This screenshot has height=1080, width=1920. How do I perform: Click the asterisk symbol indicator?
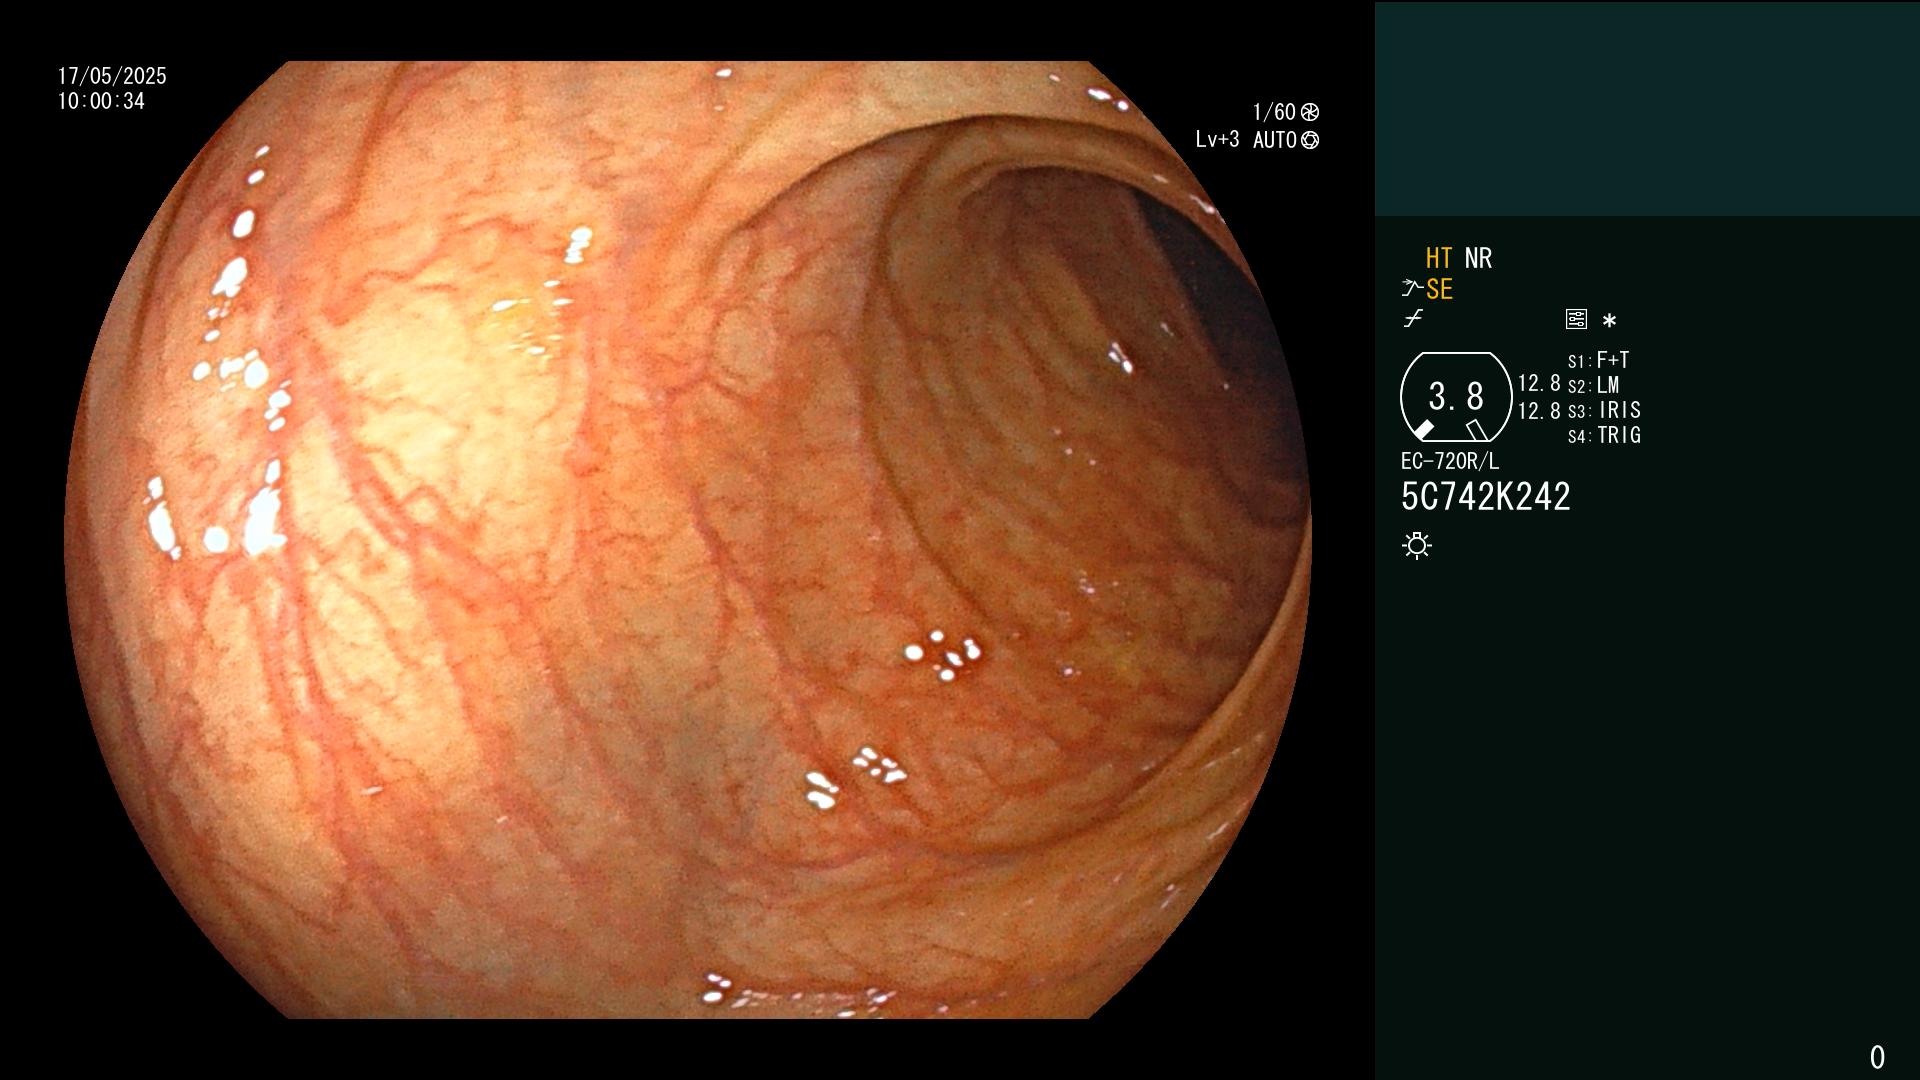click(1609, 321)
